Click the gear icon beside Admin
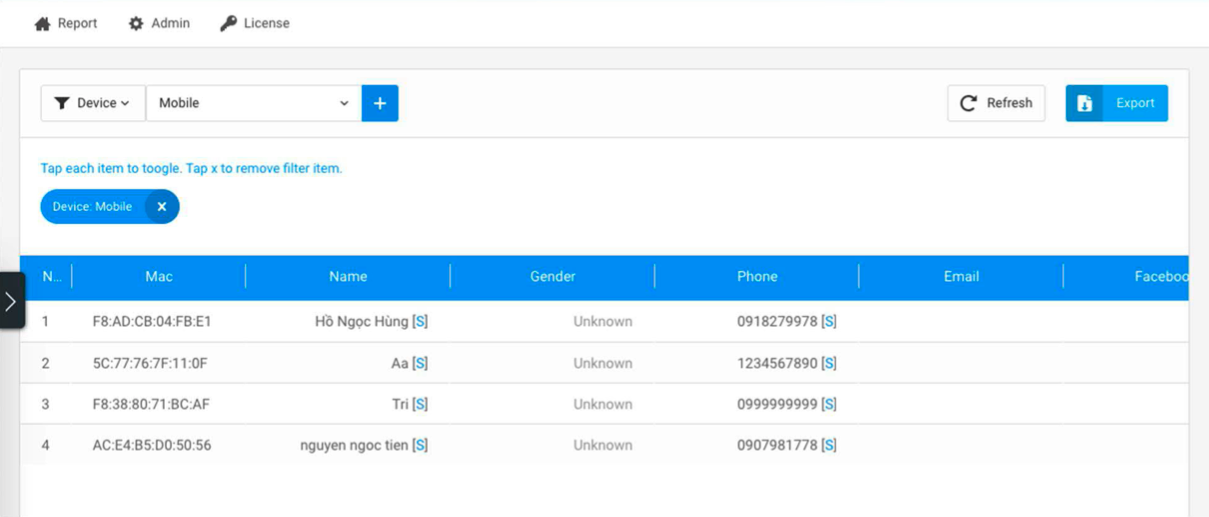1209x517 pixels. pos(136,23)
